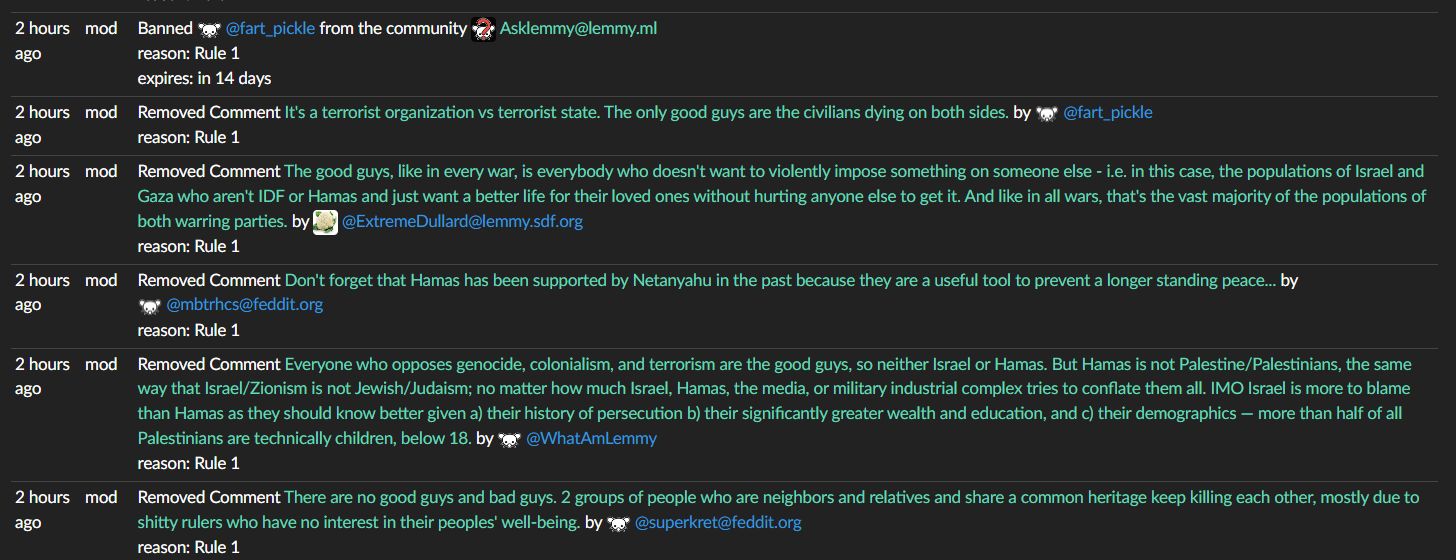Viewport: 1456px width, 560px height.
Task: Open the comment beginning "The good guys, like in every war"
Action: pyautogui.click(x=780, y=172)
